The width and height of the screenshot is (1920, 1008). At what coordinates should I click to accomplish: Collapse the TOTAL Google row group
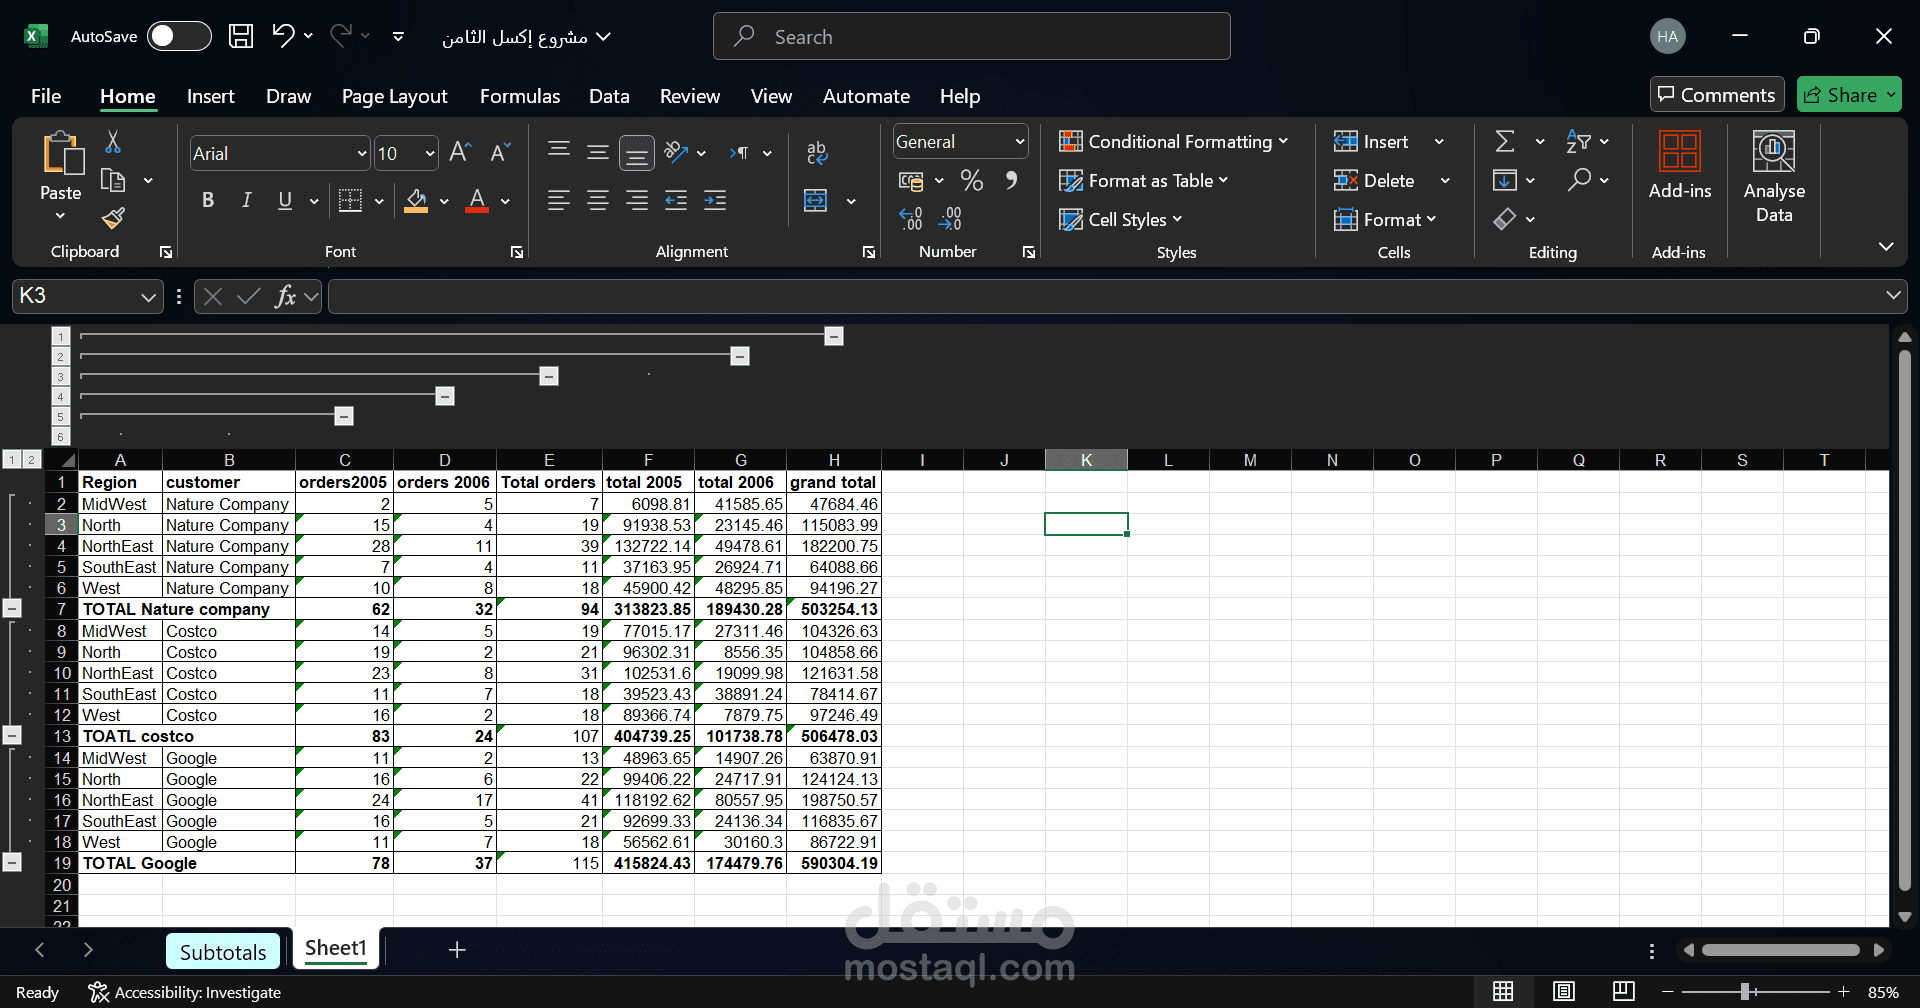click(12, 862)
